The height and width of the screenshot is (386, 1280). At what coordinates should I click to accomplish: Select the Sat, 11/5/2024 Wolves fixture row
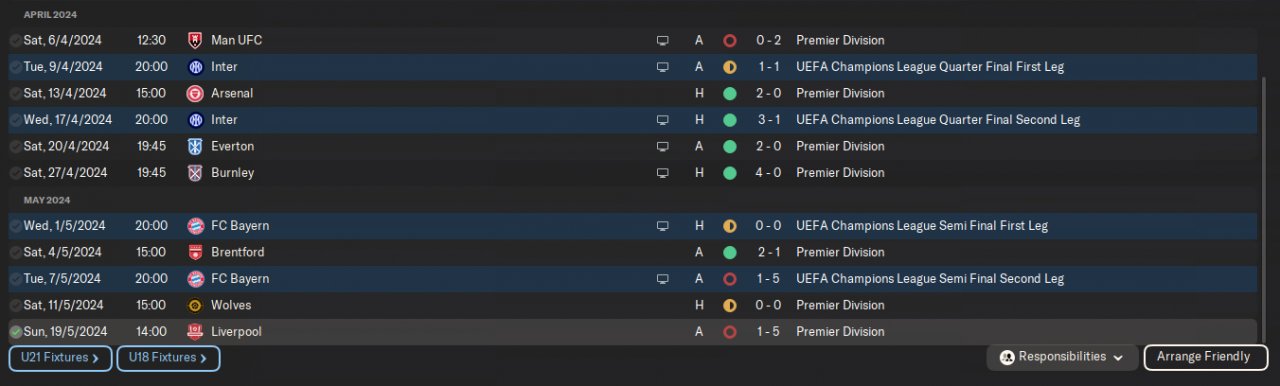click(632, 305)
